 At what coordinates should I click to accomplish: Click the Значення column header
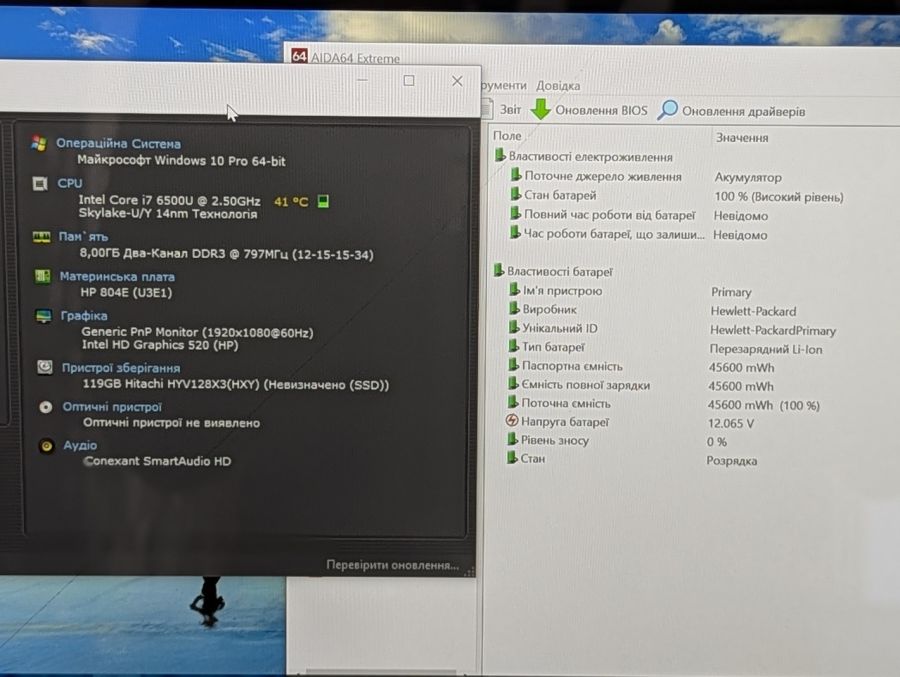pyautogui.click(x=742, y=138)
